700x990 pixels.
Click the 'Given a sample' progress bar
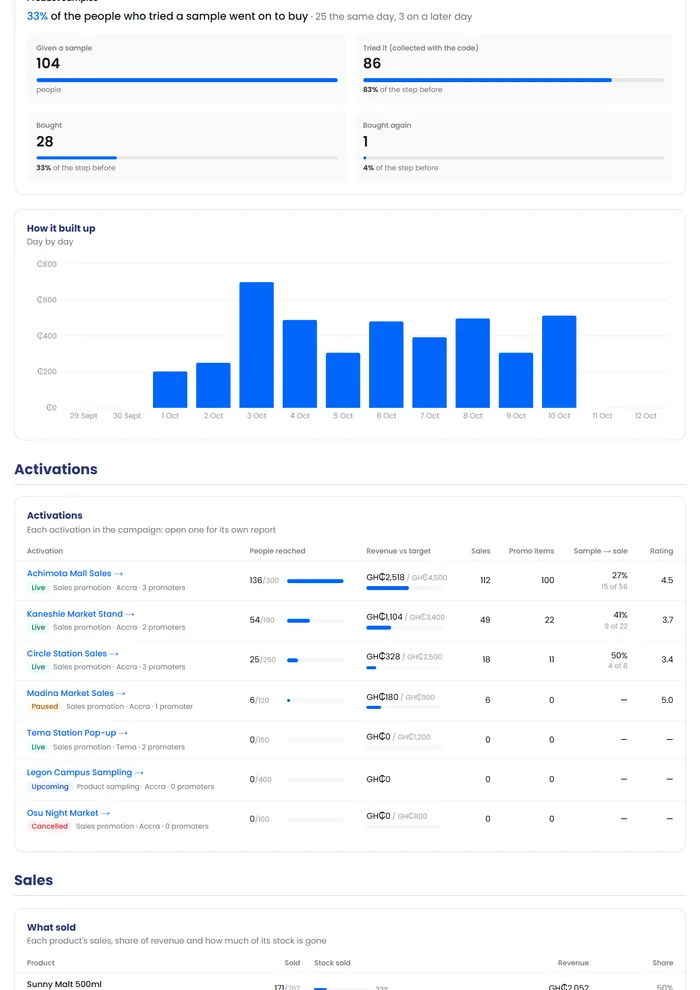[x=187, y=80]
